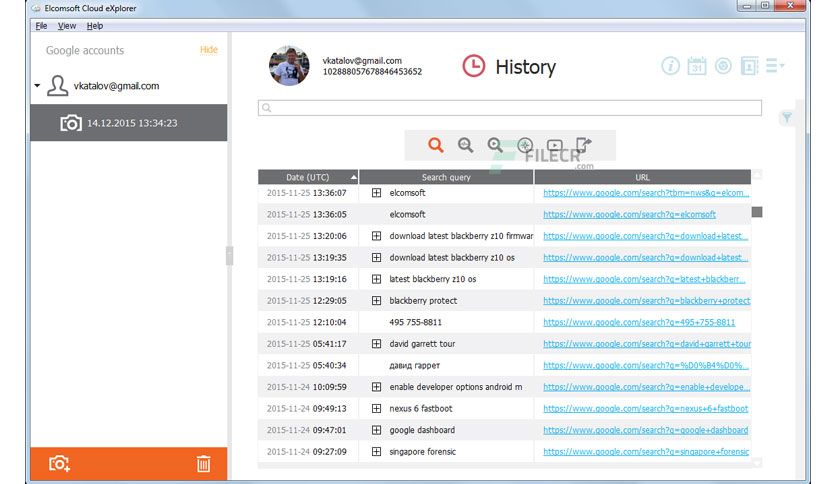The height and width of the screenshot is (484, 836).
Task: Open the list menu dropdown in header
Action: (x=775, y=66)
